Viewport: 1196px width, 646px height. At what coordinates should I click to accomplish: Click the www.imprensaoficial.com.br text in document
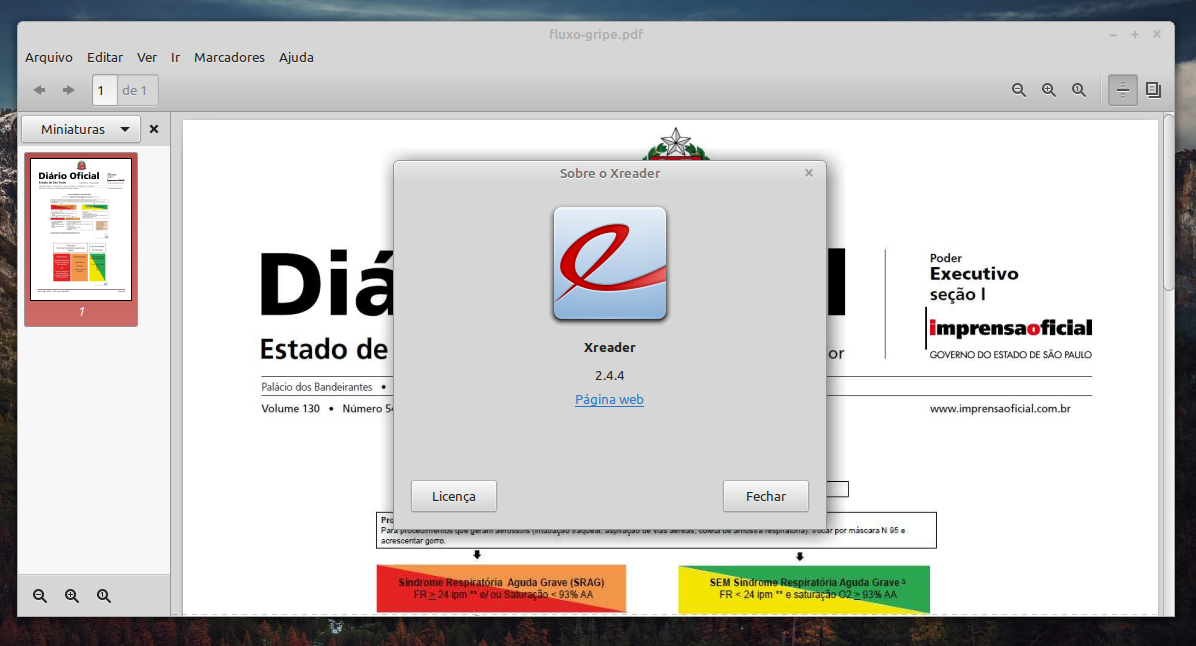(1000, 409)
